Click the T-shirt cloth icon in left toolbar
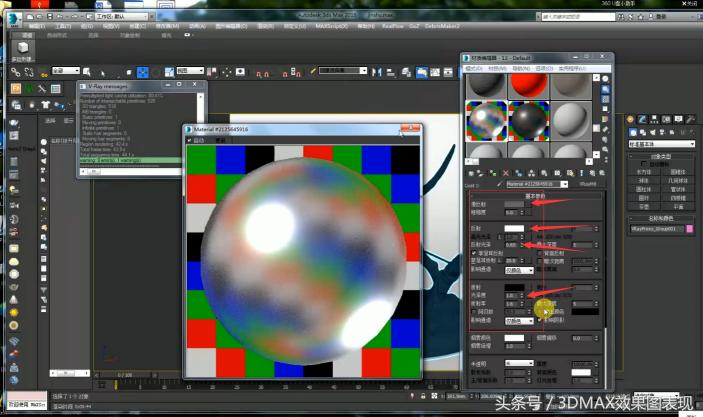This screenshot has width=703, height=417. 45,105
